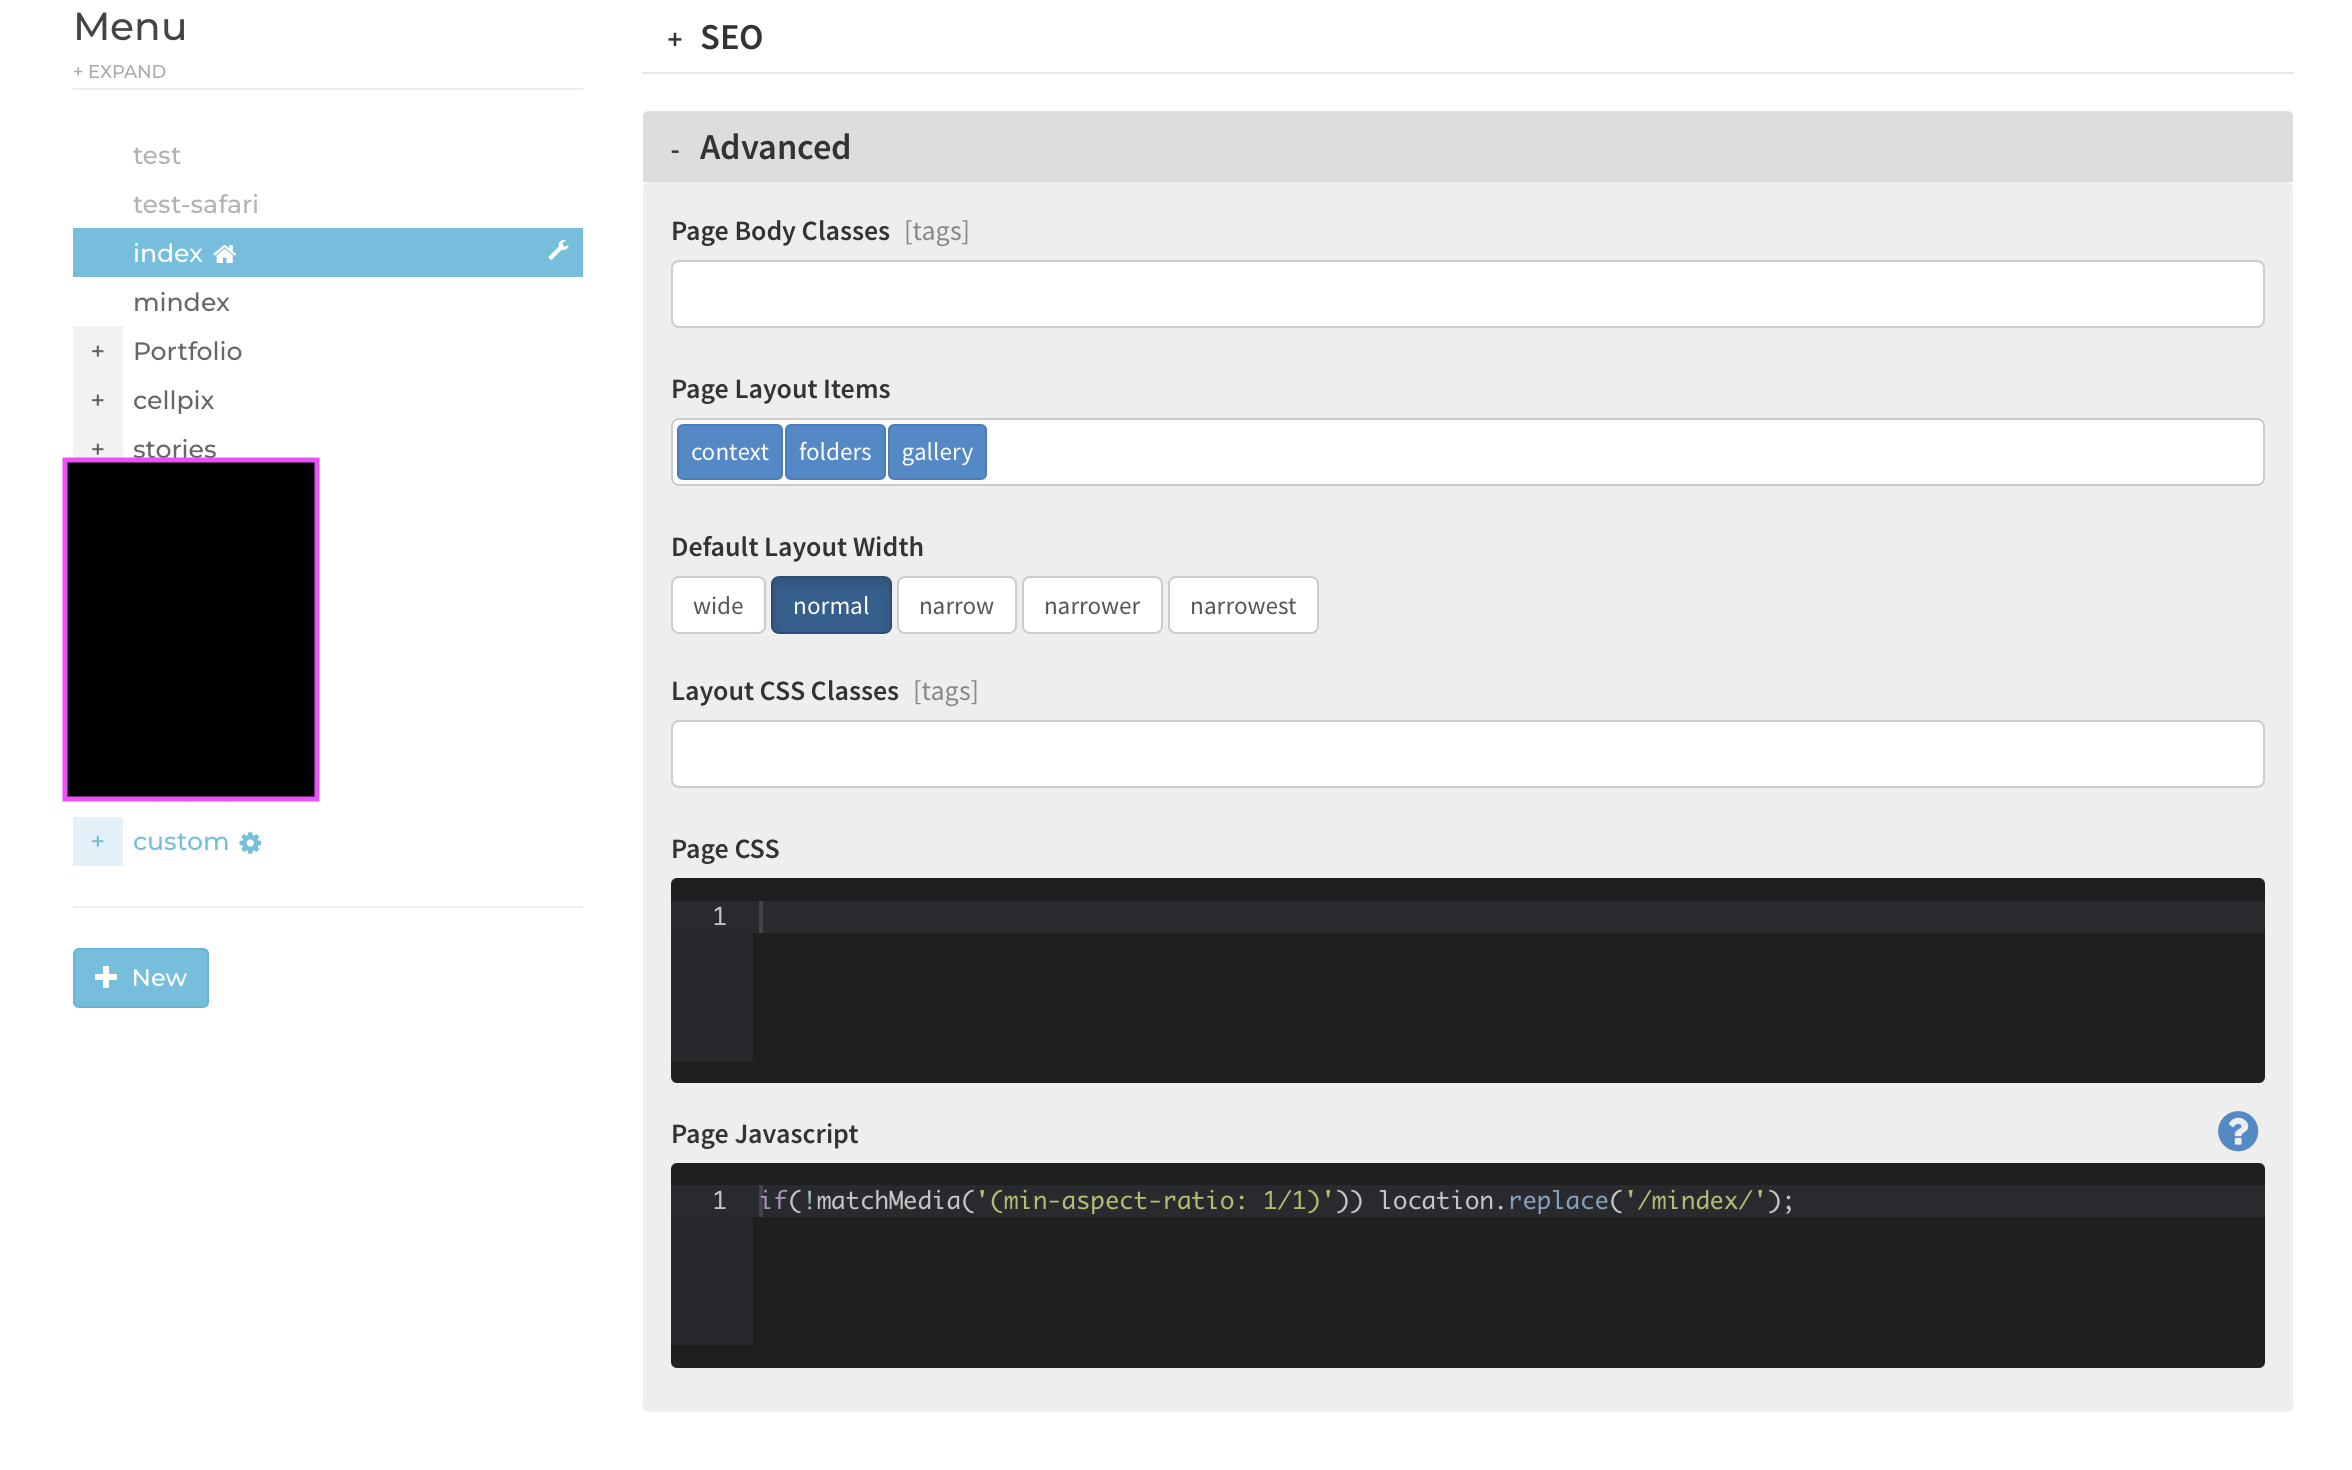Click inside the Page Javascript code editor
Screen dimensions: 2352x1470
[1467, 1265]
